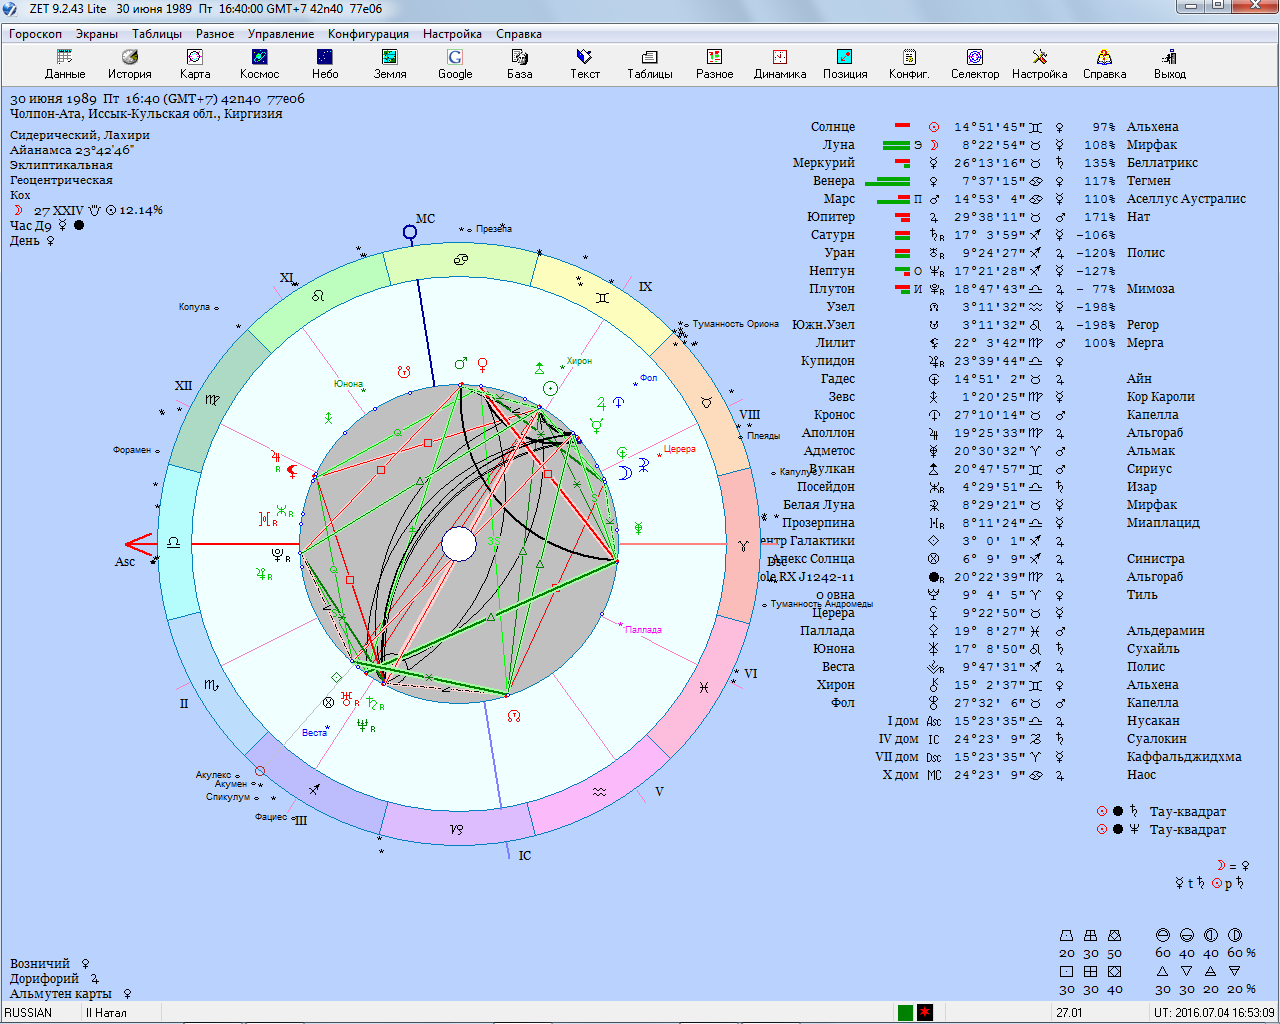Click the star name 'Каффальджидхма'
Viewport: 1280px width, 1024px height.
1184,757
